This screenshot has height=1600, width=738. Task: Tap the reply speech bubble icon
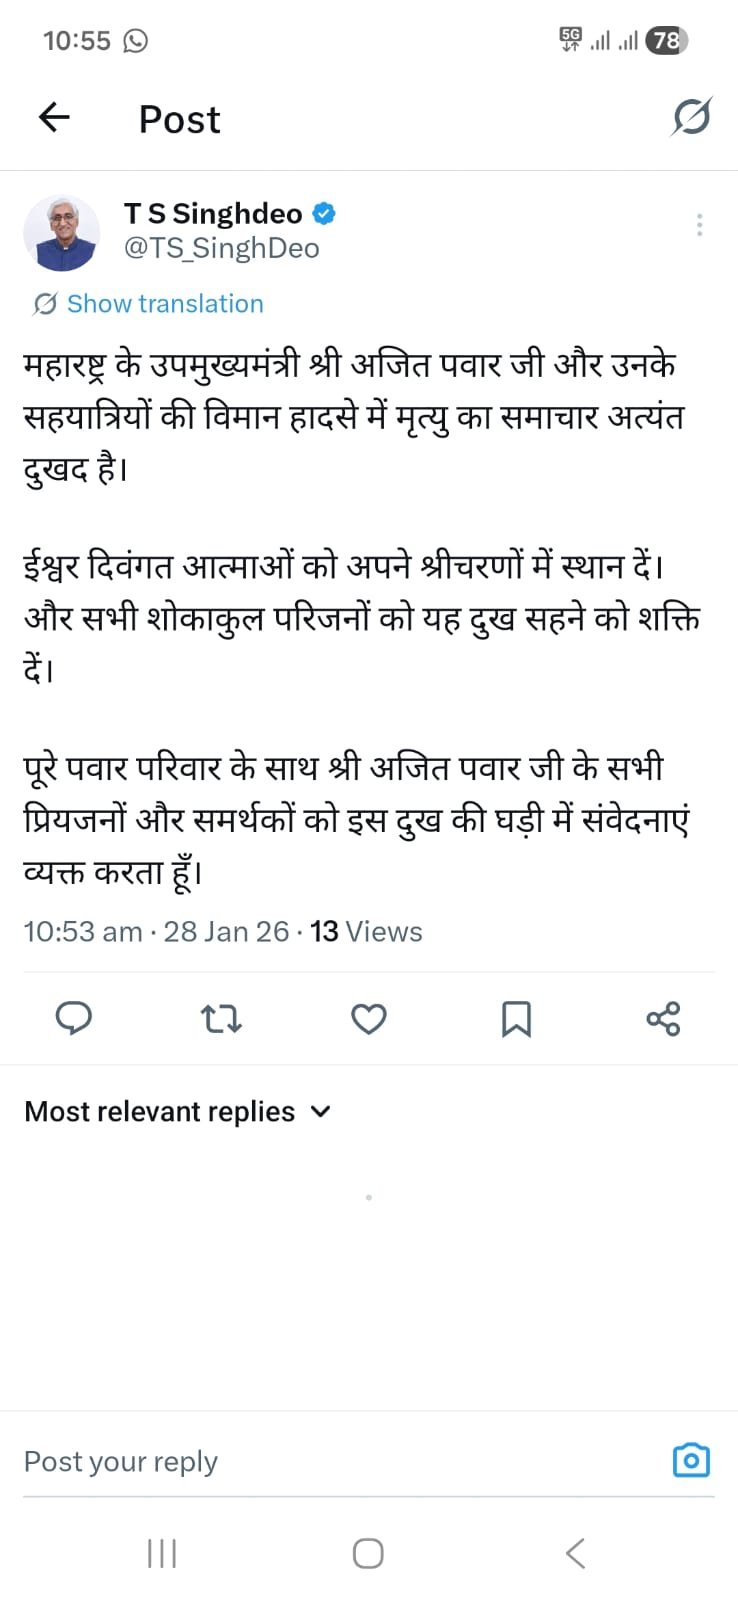73,1019
